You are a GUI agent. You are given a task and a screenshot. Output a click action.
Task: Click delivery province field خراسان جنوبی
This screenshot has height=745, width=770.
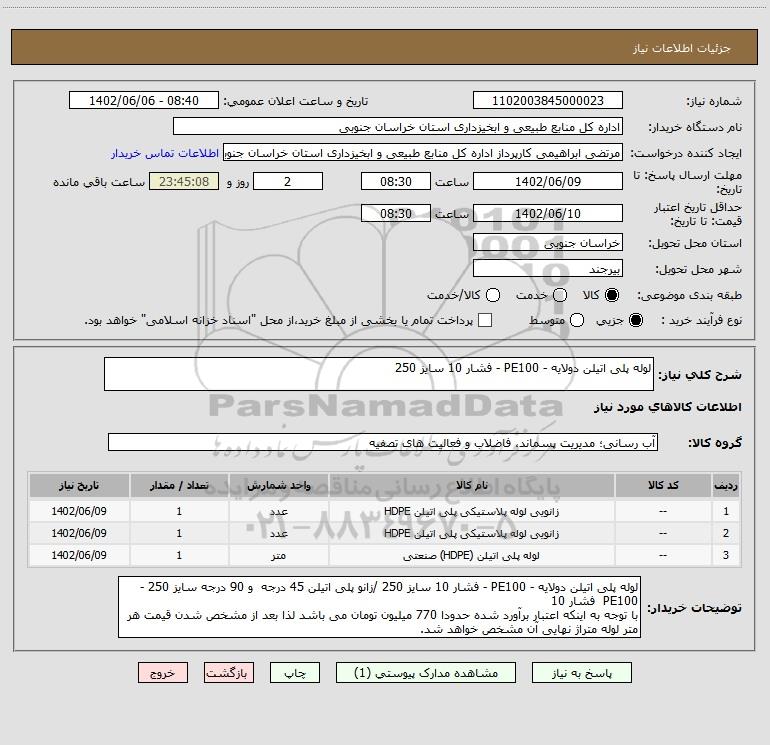click(548, 243)
